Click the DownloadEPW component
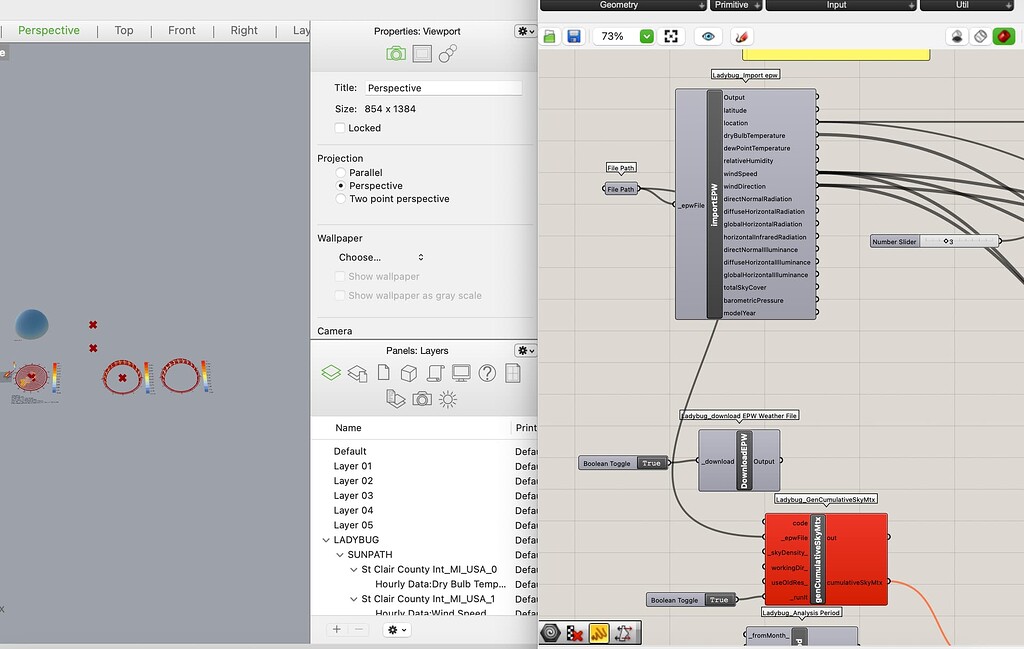Image resolution: width=1024 pixels, height=649 pixels. pyautogui.click(x=739, y=461)
